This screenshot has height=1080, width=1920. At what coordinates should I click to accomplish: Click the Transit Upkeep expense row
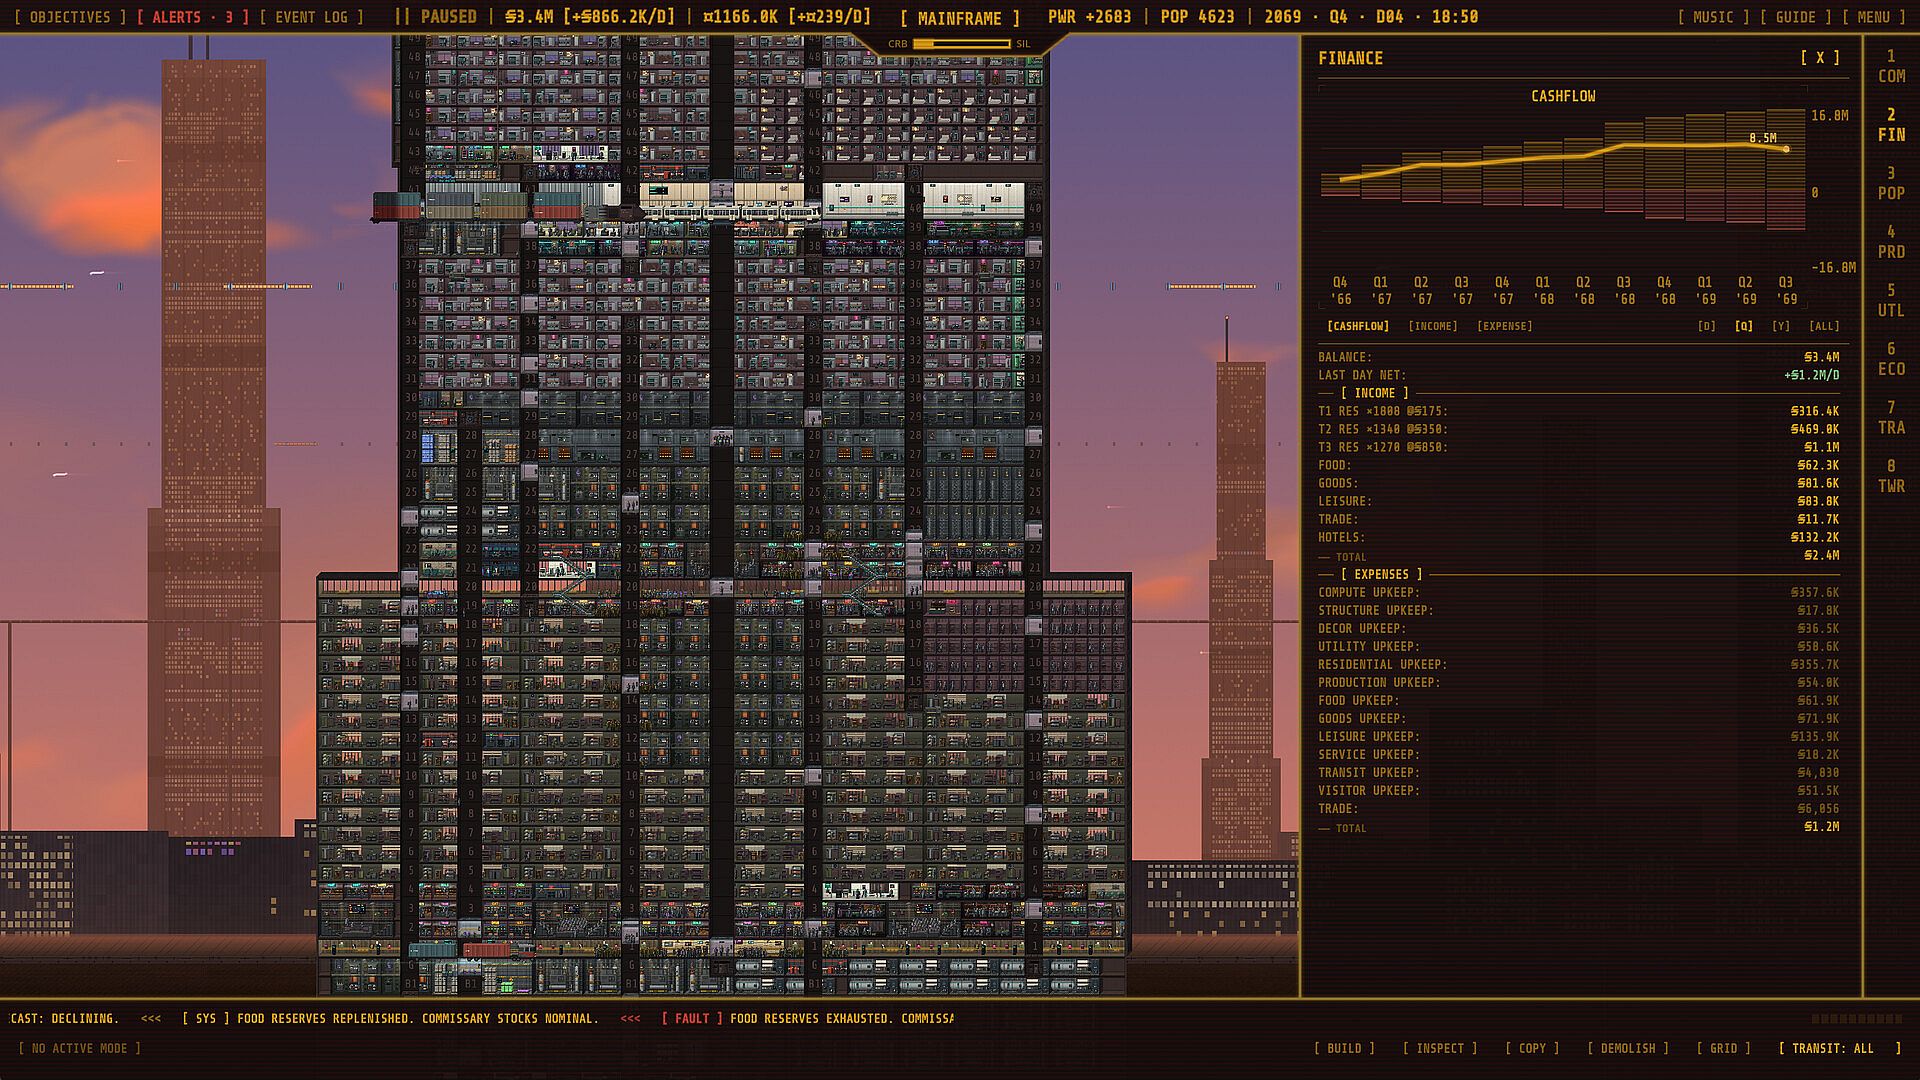coord(1578,772)
